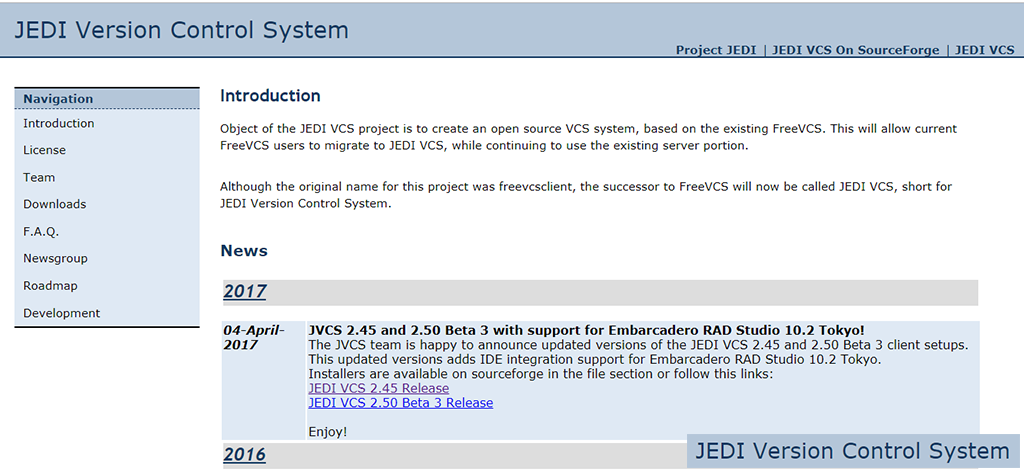Image resolution: width=1024 pixels, height=472 pixels.
Task: Follow the JEDI VCS 2.50 Beta 3 Release link
Action: [x=401, y=403]
